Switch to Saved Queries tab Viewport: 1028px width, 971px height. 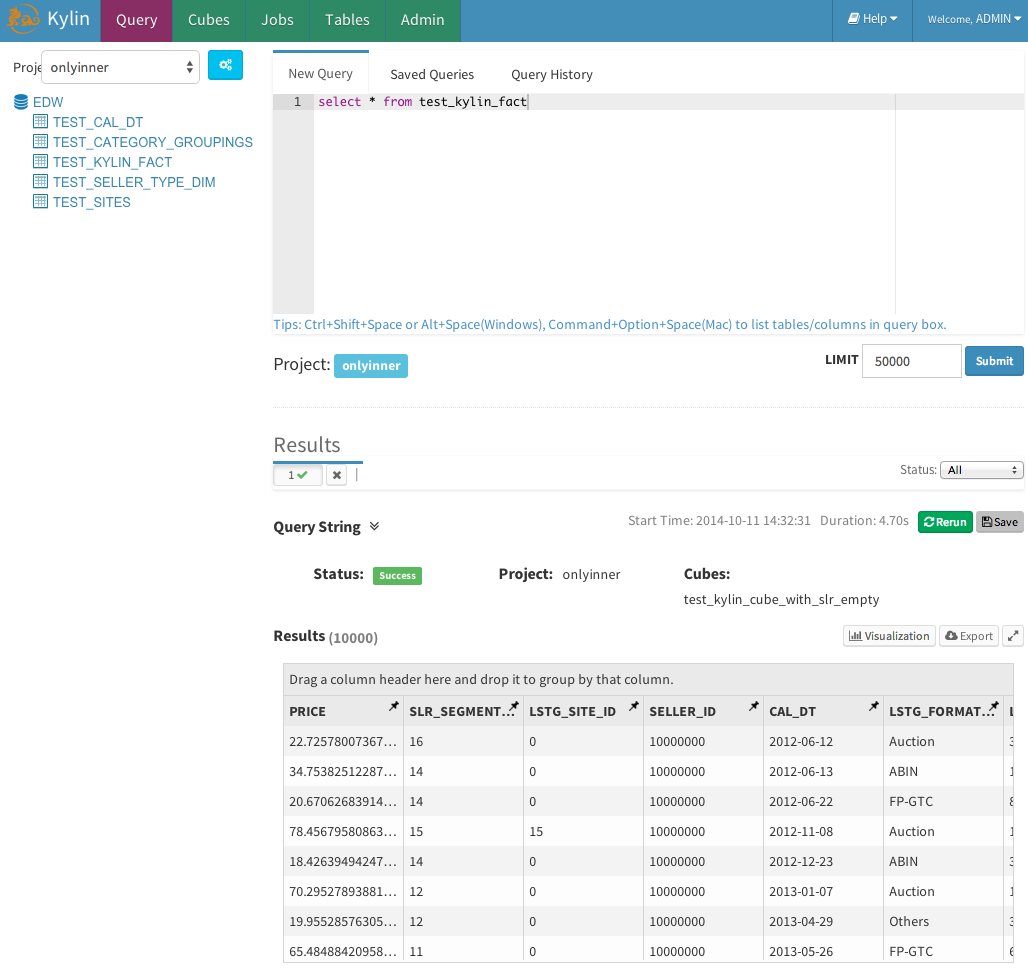(x=432, y=74)
